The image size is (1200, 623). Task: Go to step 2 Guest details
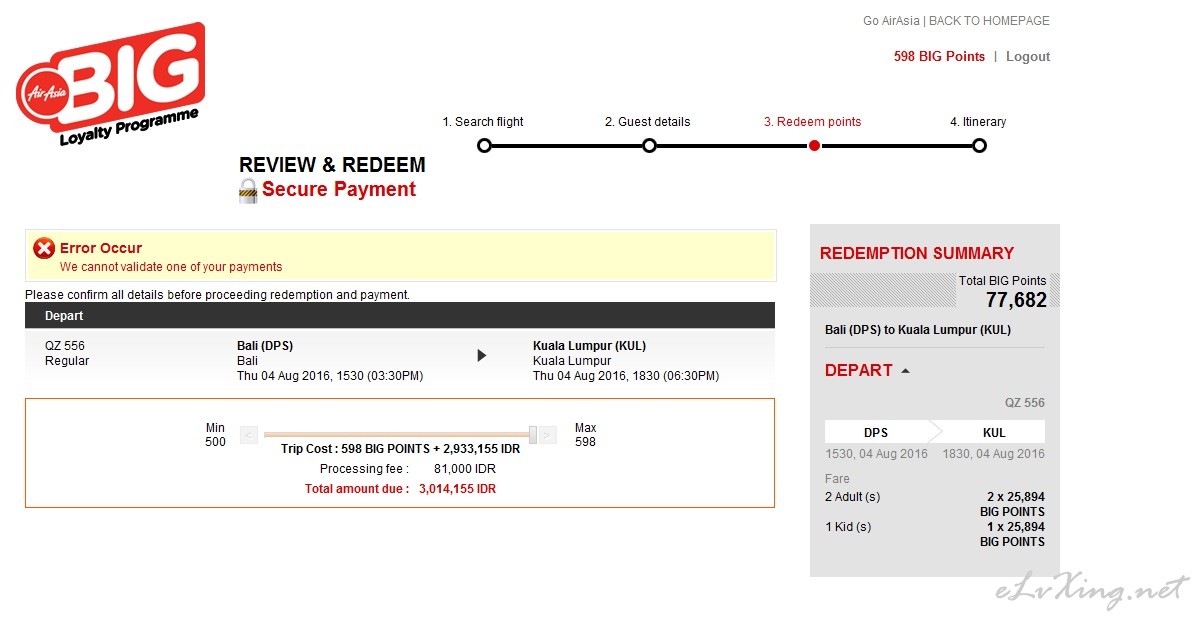pyautogui.click(x=647, y=122)
